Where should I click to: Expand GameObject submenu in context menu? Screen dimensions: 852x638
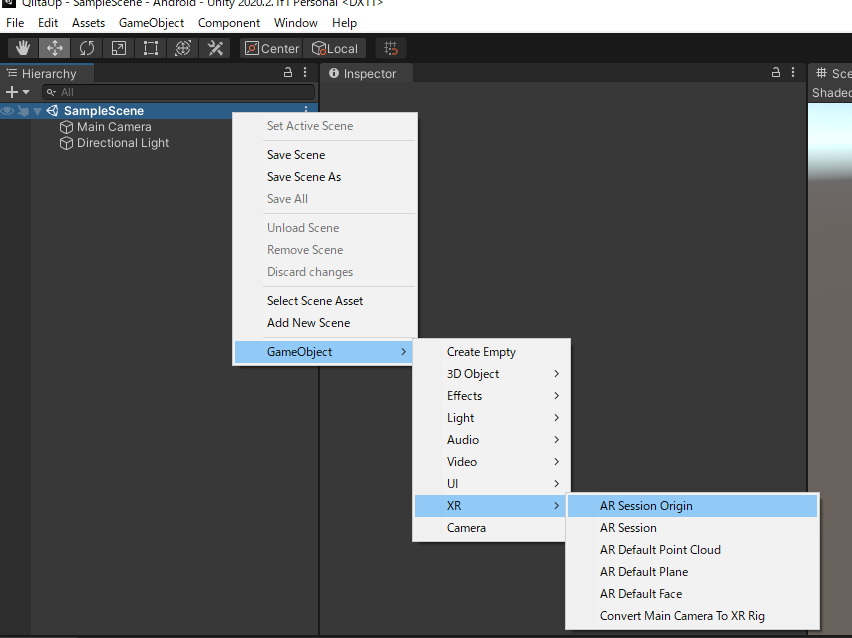click(324, 352)
